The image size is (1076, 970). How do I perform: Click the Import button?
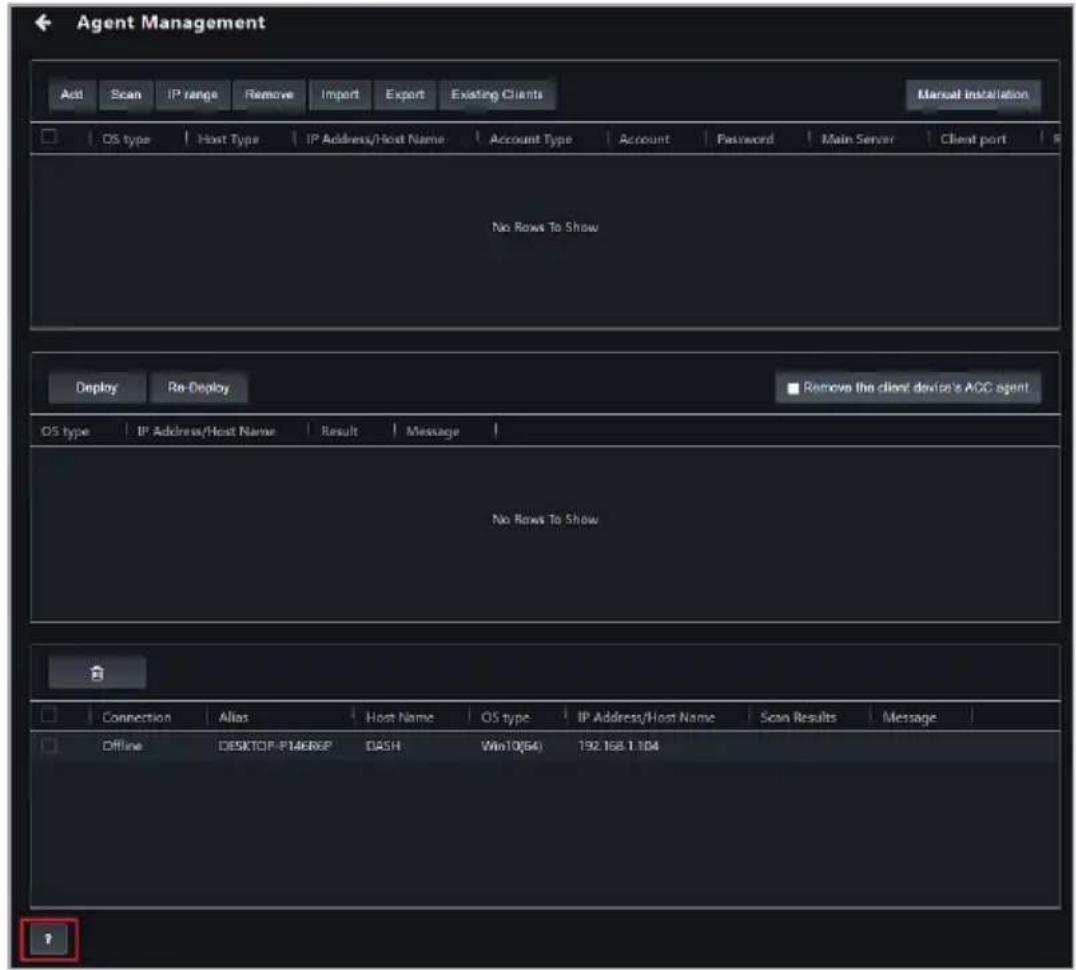coord(340,95)
